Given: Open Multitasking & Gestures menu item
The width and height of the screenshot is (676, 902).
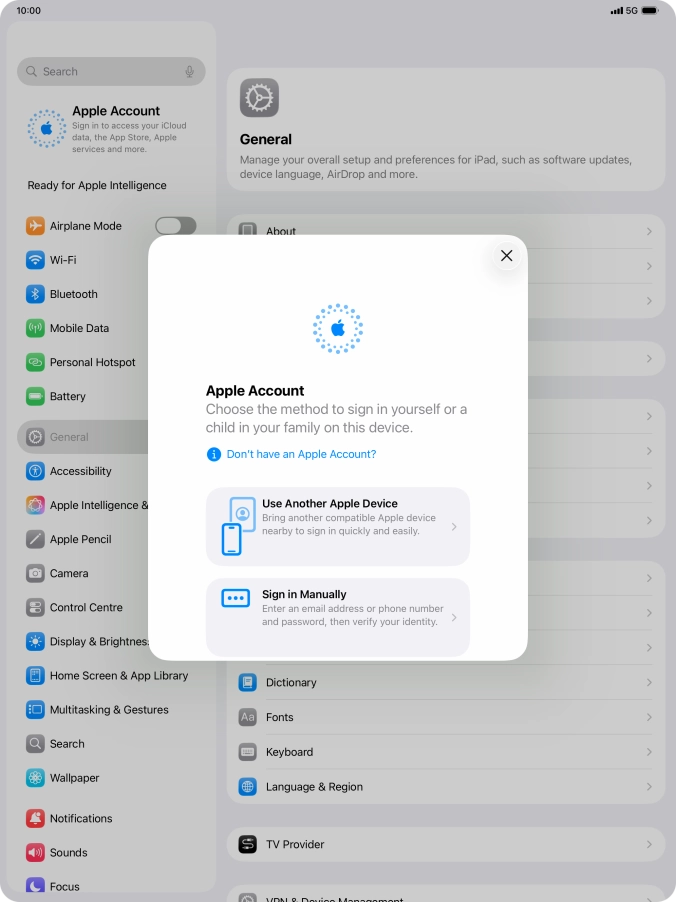Looking at the screenshot, I should coord(109,710).
